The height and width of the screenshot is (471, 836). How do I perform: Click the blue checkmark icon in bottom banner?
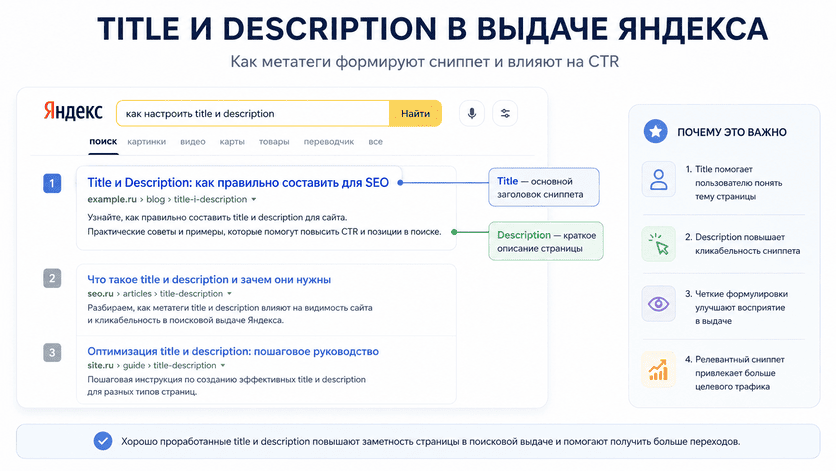103,441
